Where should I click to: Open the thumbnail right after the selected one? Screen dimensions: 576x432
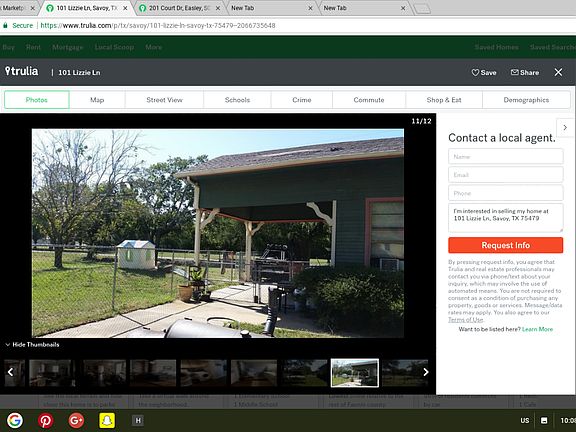tap(404, 372)
